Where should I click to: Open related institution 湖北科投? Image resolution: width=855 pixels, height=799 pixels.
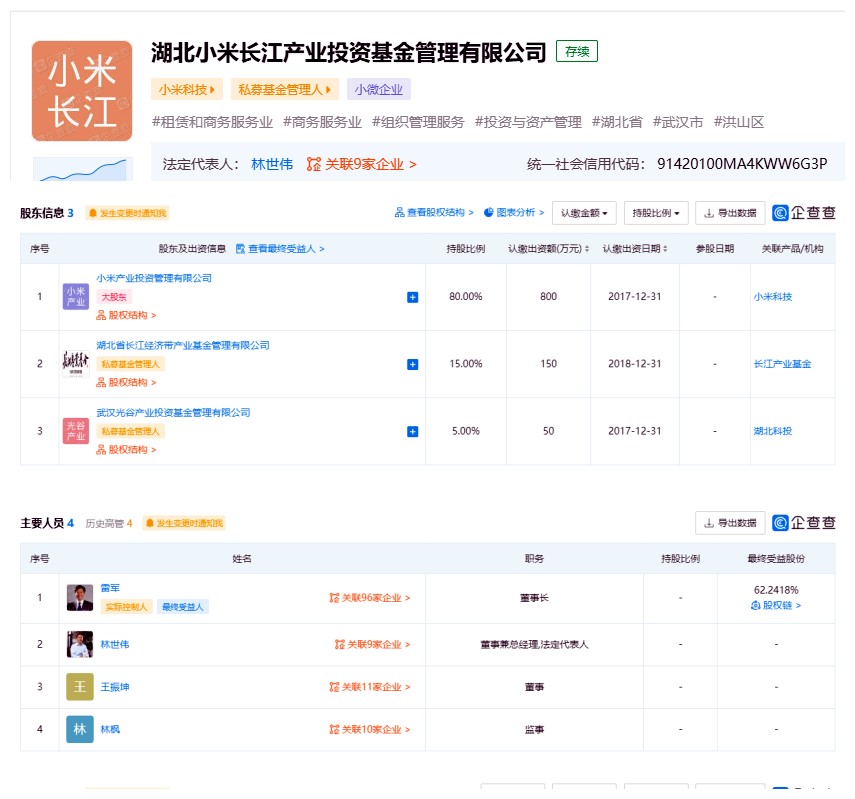point(773,431)
